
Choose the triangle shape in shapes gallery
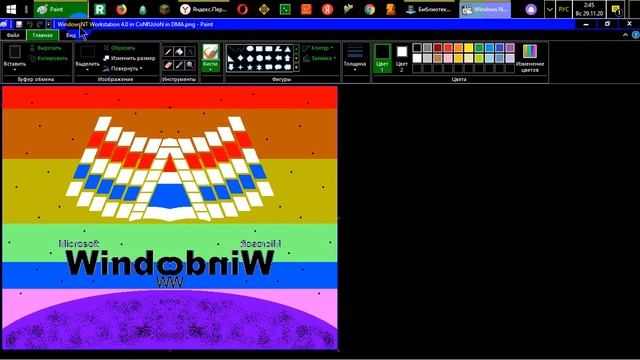288,49
